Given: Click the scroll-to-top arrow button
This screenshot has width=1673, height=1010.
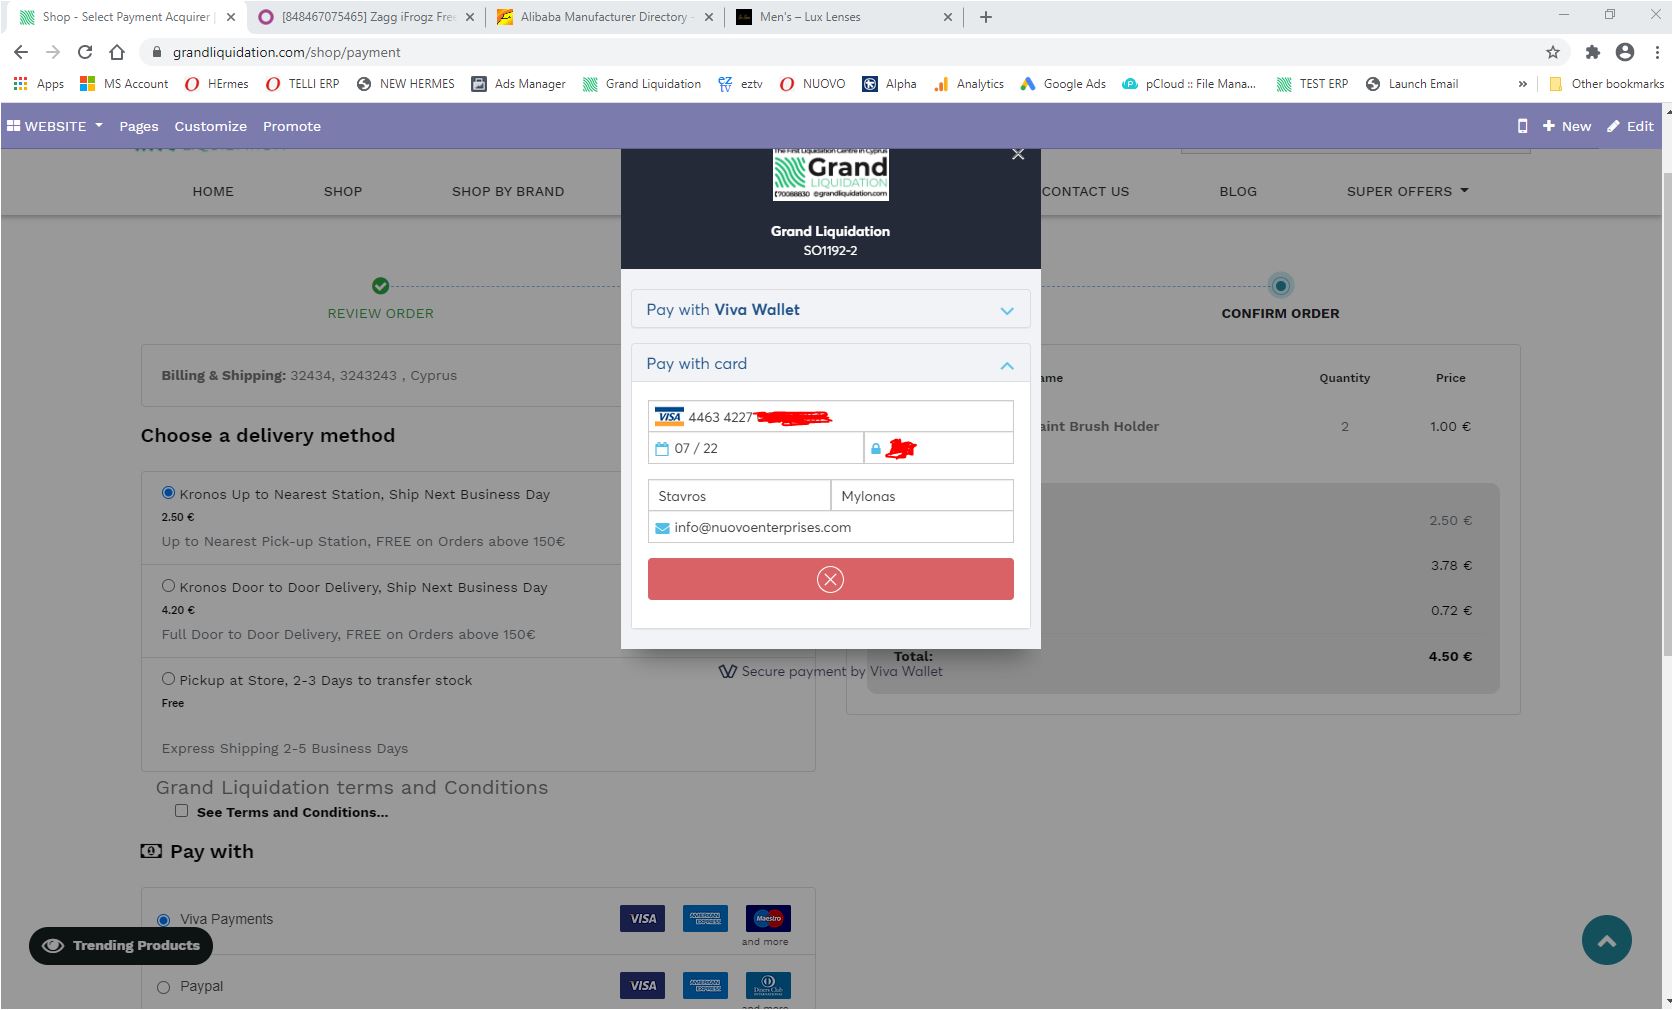Looking at the screenshot, I should (1606, 940).
